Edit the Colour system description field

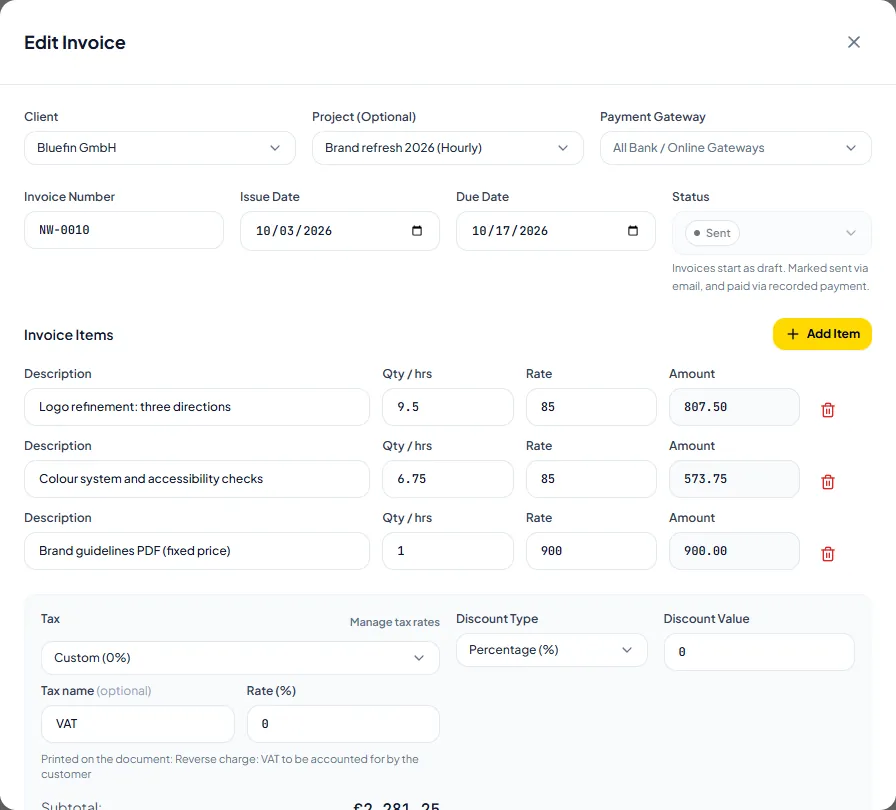pos(197,479)
